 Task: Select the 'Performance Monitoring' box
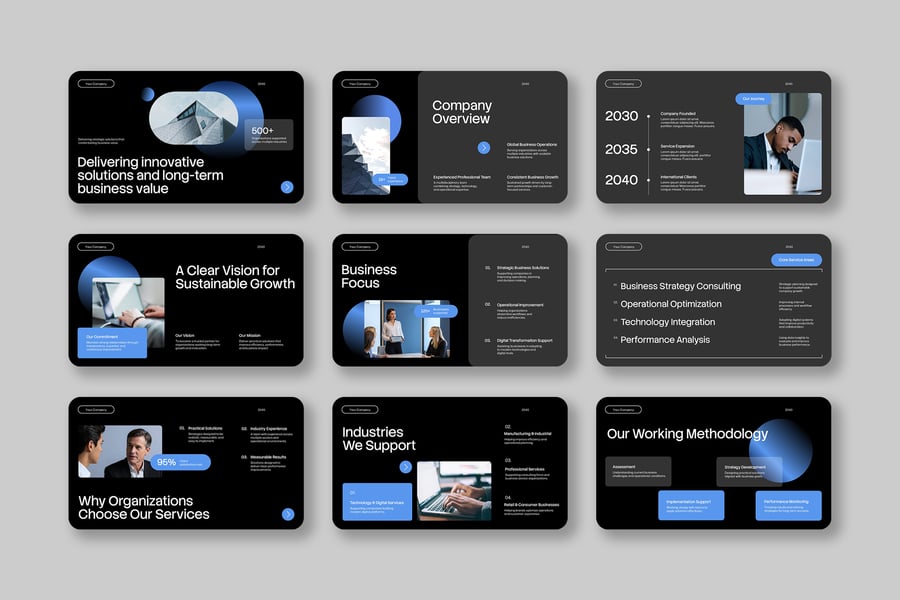[x=788, y=505]
